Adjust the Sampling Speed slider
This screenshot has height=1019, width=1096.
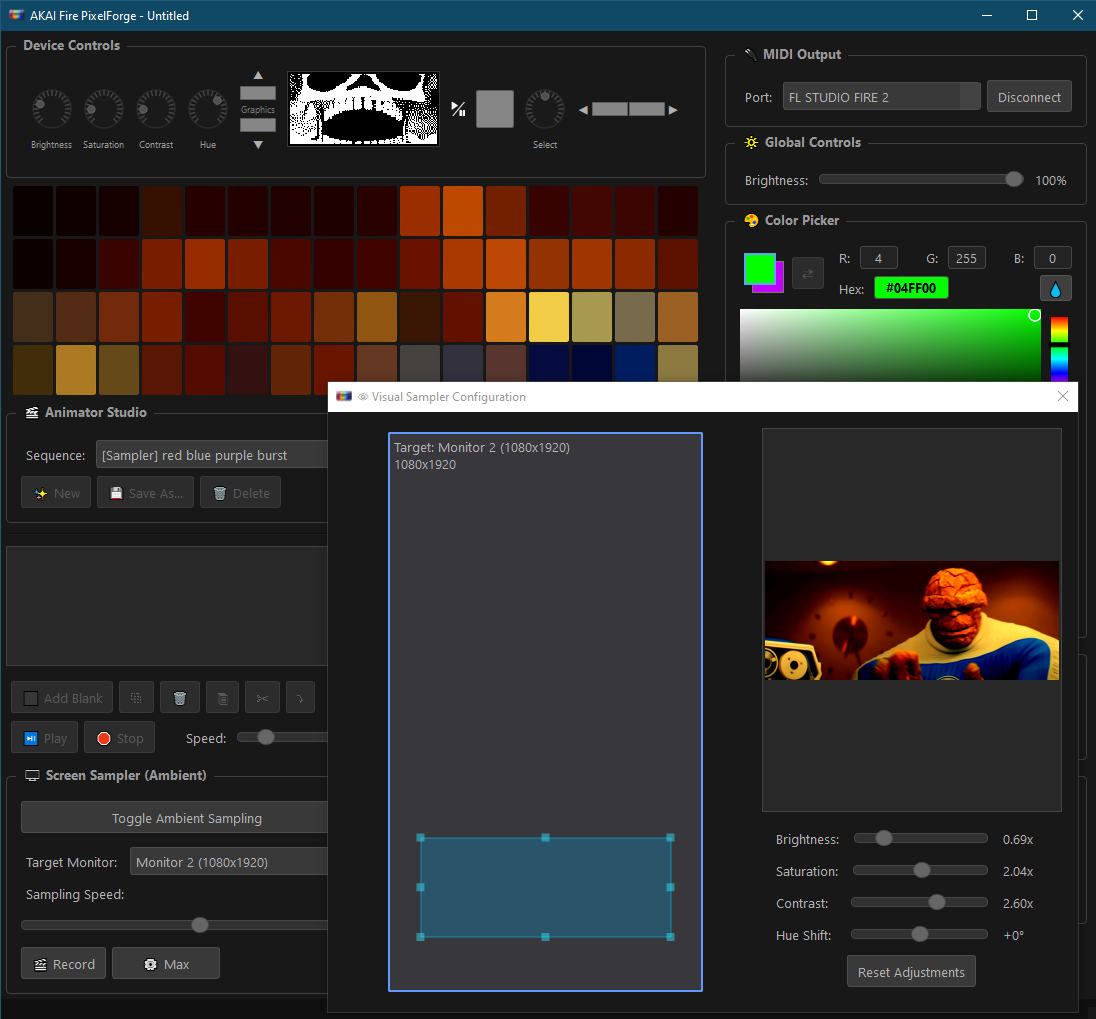pyautogui.click(x=174, y=925)
